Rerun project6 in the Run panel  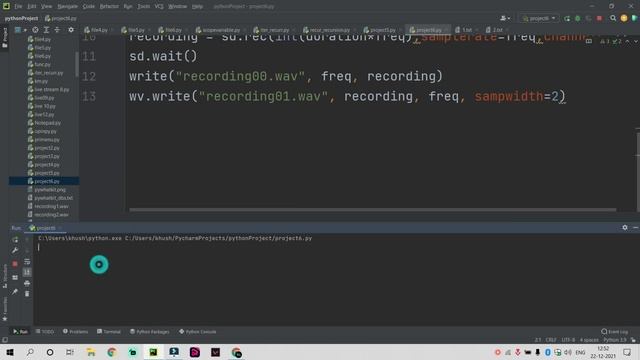pos(15,240)
